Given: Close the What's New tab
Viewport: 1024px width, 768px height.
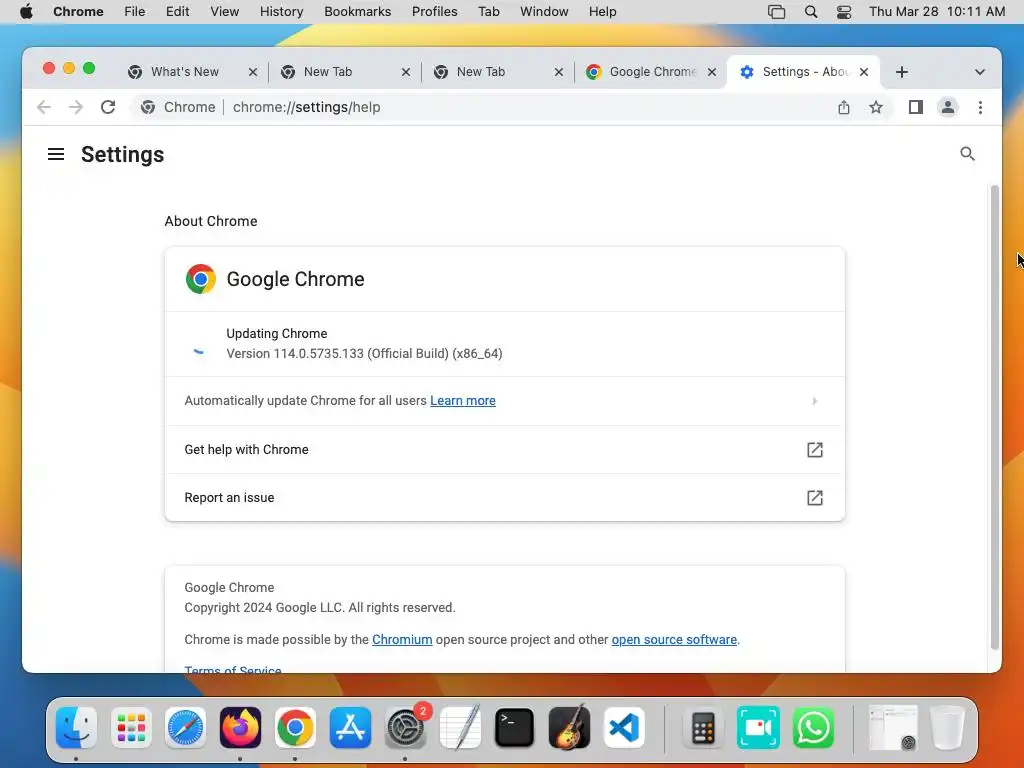Looking at the screenshot, I should pyautogui.click(x=253, y=72).
